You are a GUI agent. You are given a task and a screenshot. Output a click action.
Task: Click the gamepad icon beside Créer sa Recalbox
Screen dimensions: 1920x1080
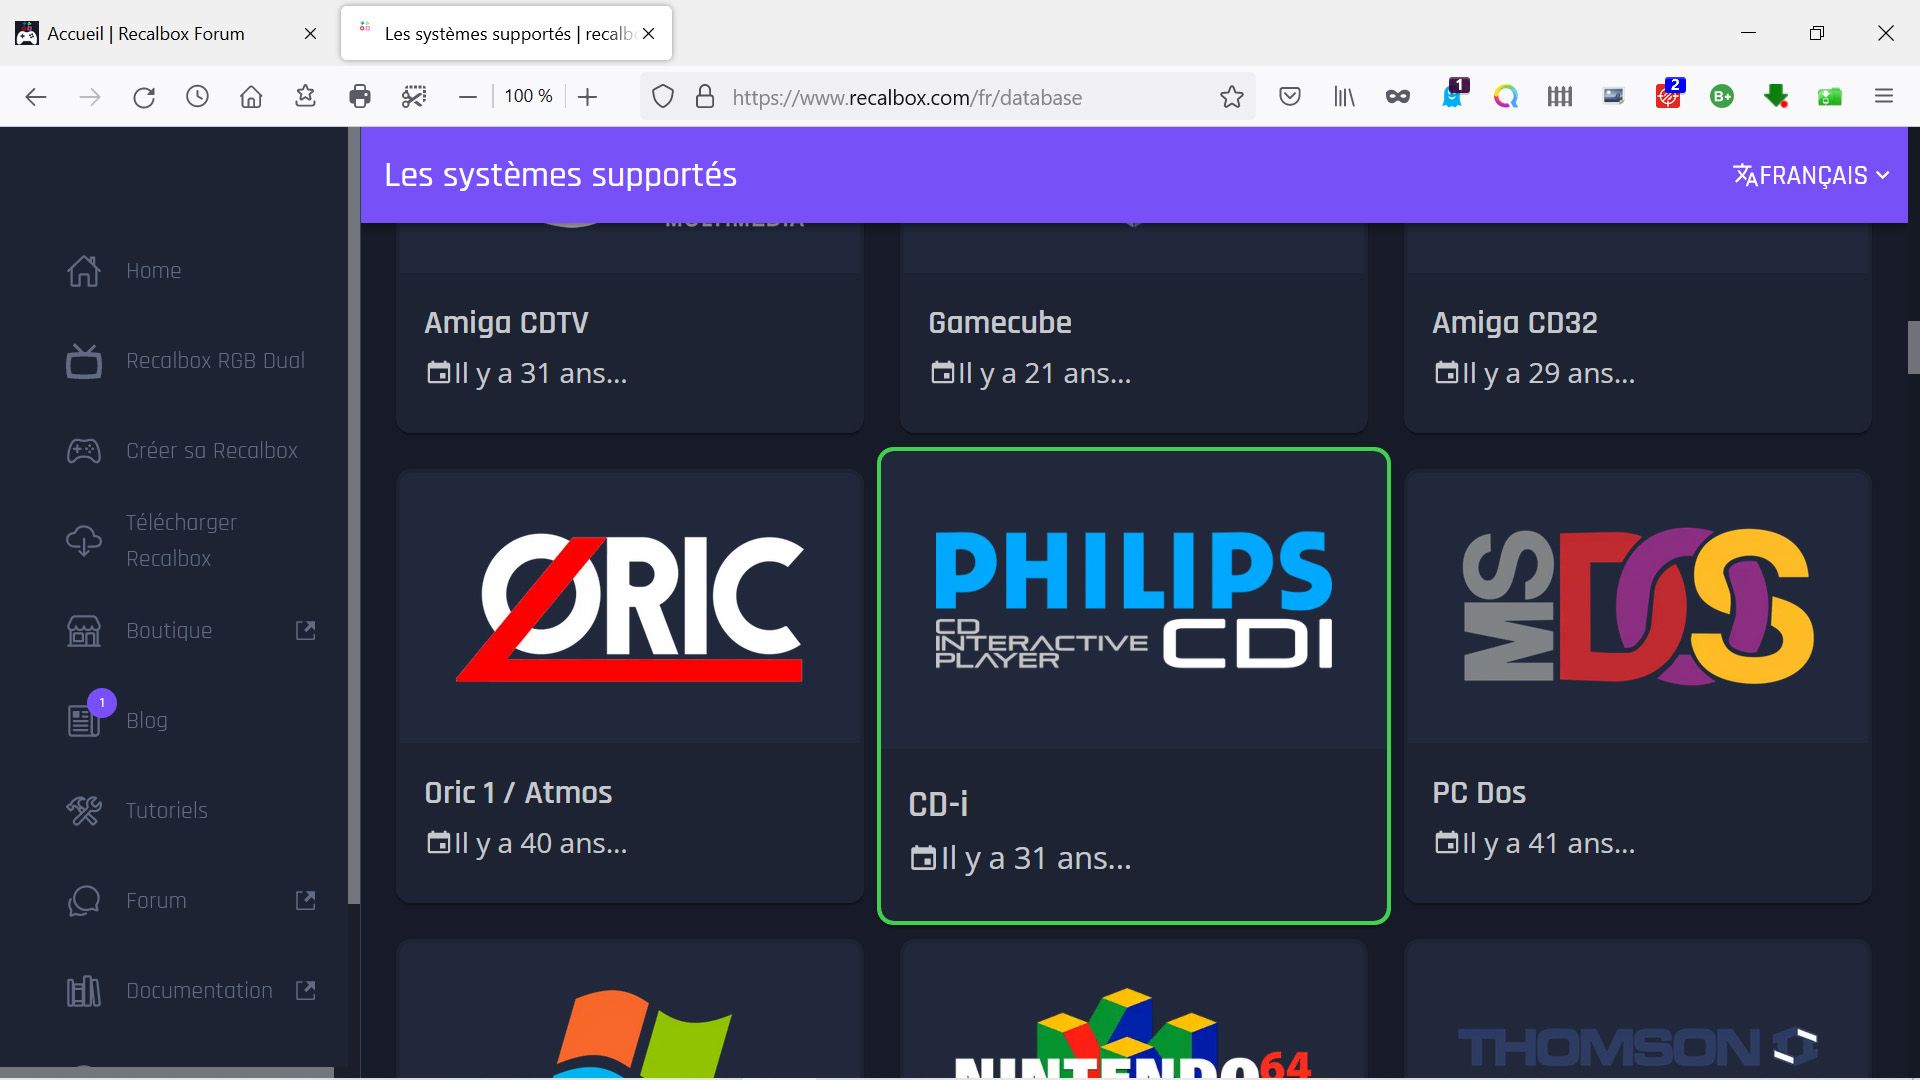coord(84,451)
